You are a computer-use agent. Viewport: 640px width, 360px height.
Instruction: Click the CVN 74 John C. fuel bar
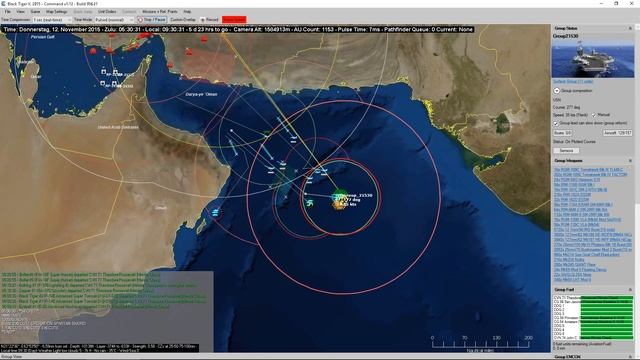[607, 338]
